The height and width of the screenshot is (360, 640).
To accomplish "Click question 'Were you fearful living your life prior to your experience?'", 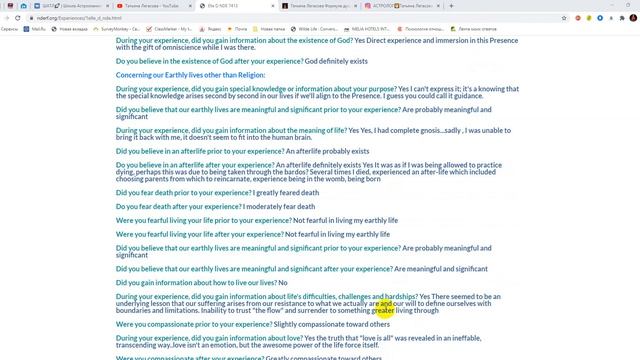I will pos(204,220).
